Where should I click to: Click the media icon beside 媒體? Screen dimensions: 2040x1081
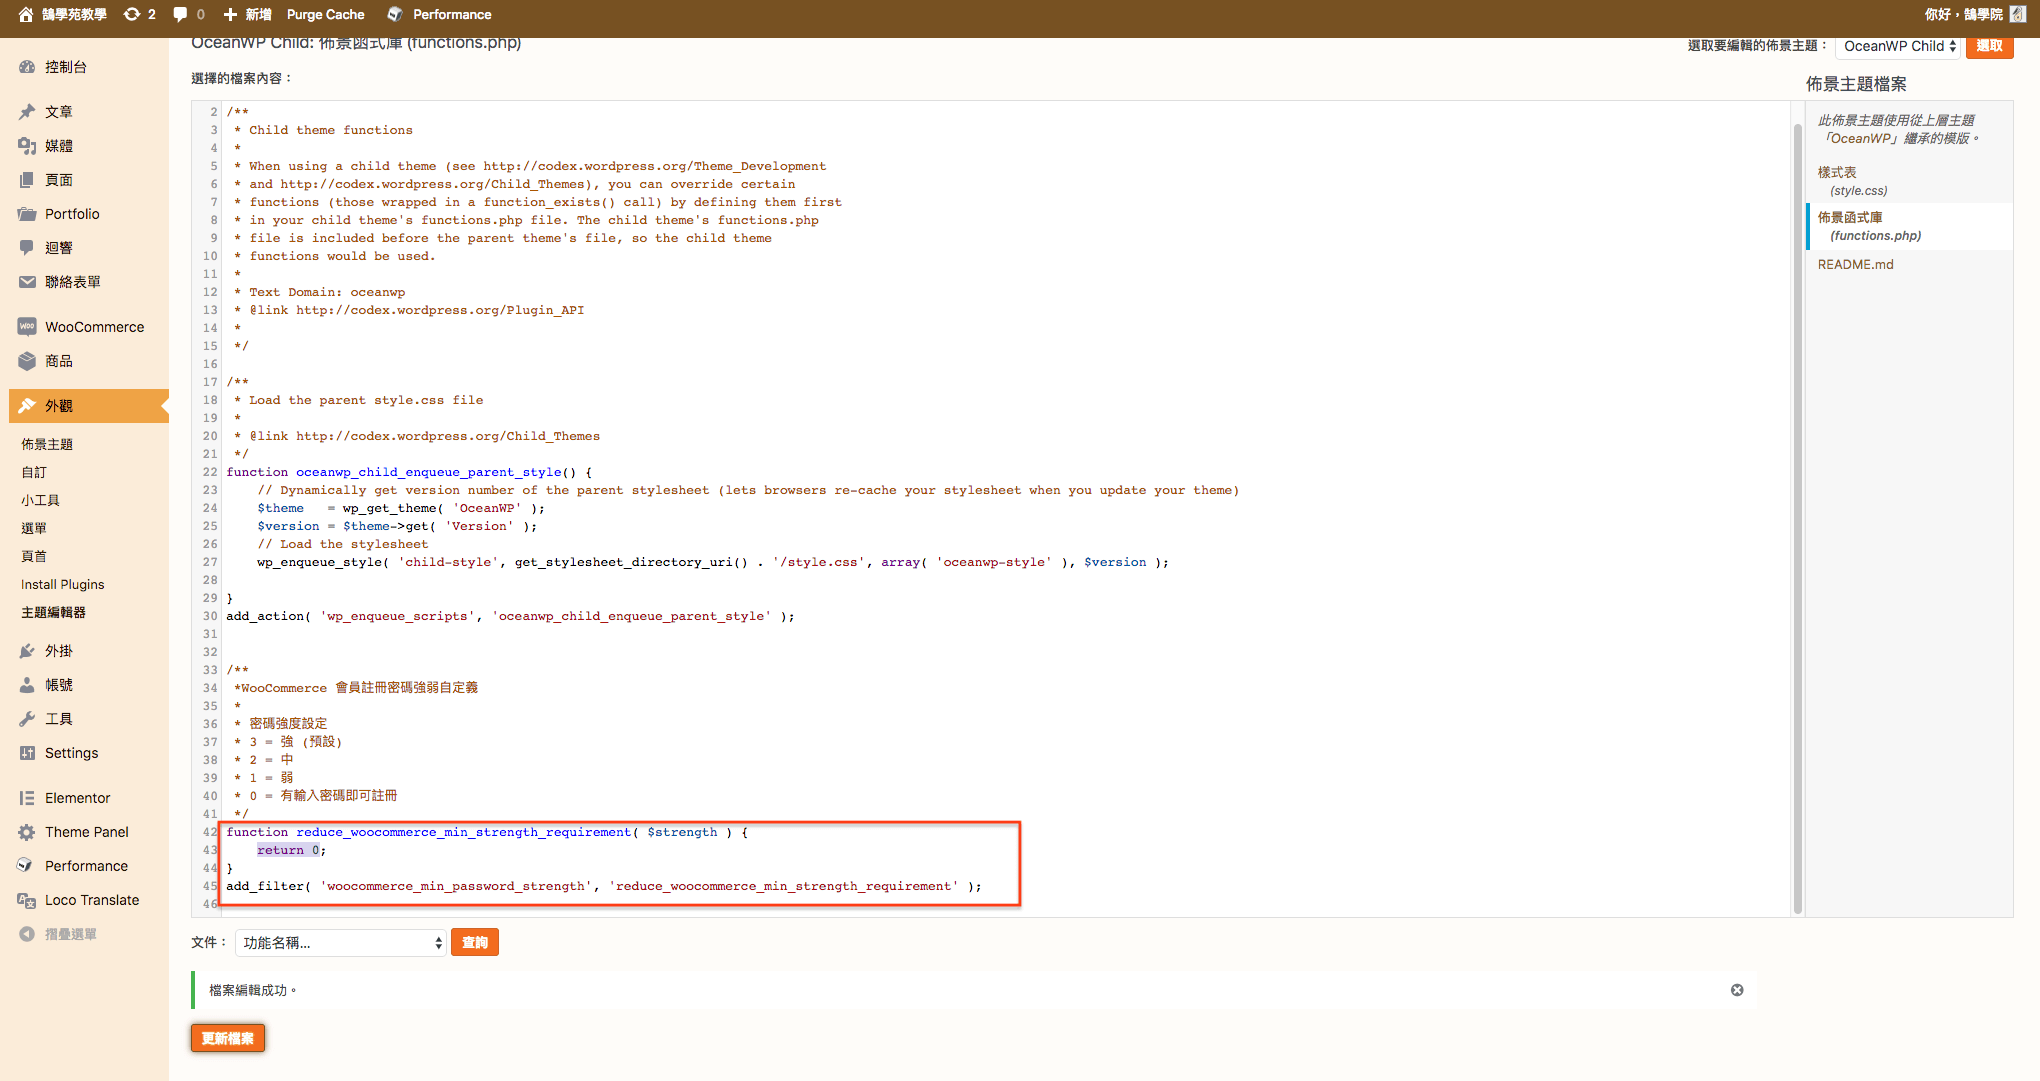[x=27, y=146]
